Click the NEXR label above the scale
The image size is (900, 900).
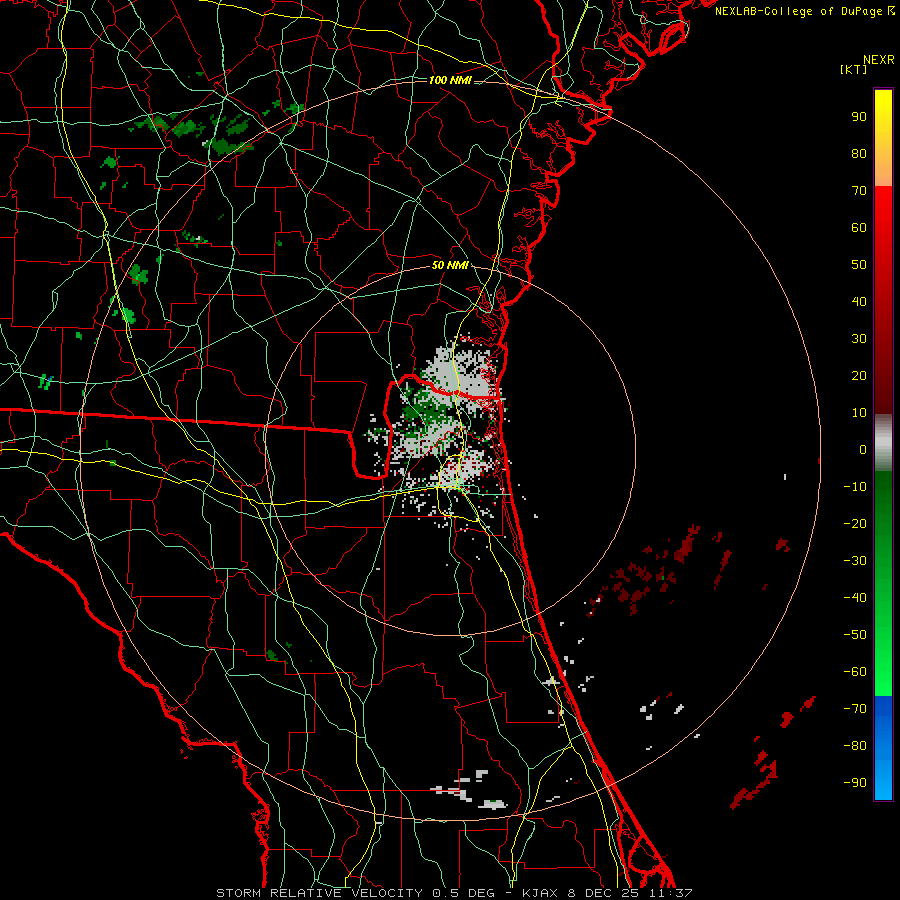pos(879,60)
